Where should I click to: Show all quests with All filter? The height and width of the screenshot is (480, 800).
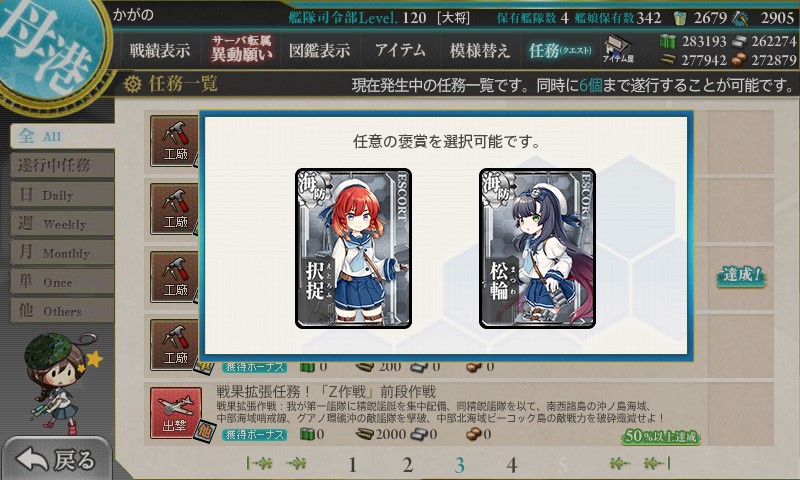point(62,136)
